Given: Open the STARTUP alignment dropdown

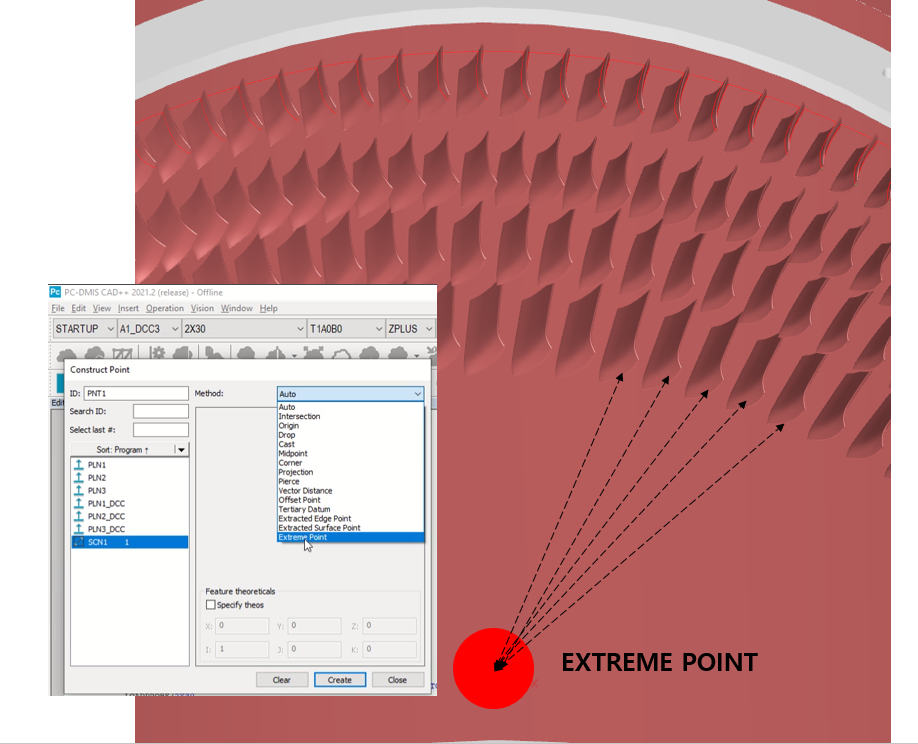Looking at the screenshot, I should click(x=84, y=329).
